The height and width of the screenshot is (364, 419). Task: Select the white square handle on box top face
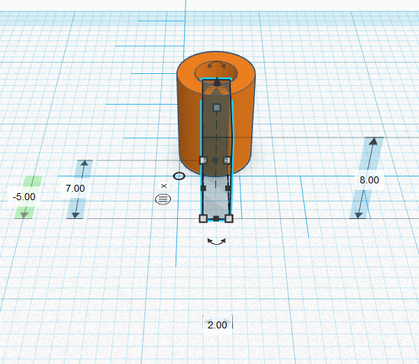click(217, 107)
